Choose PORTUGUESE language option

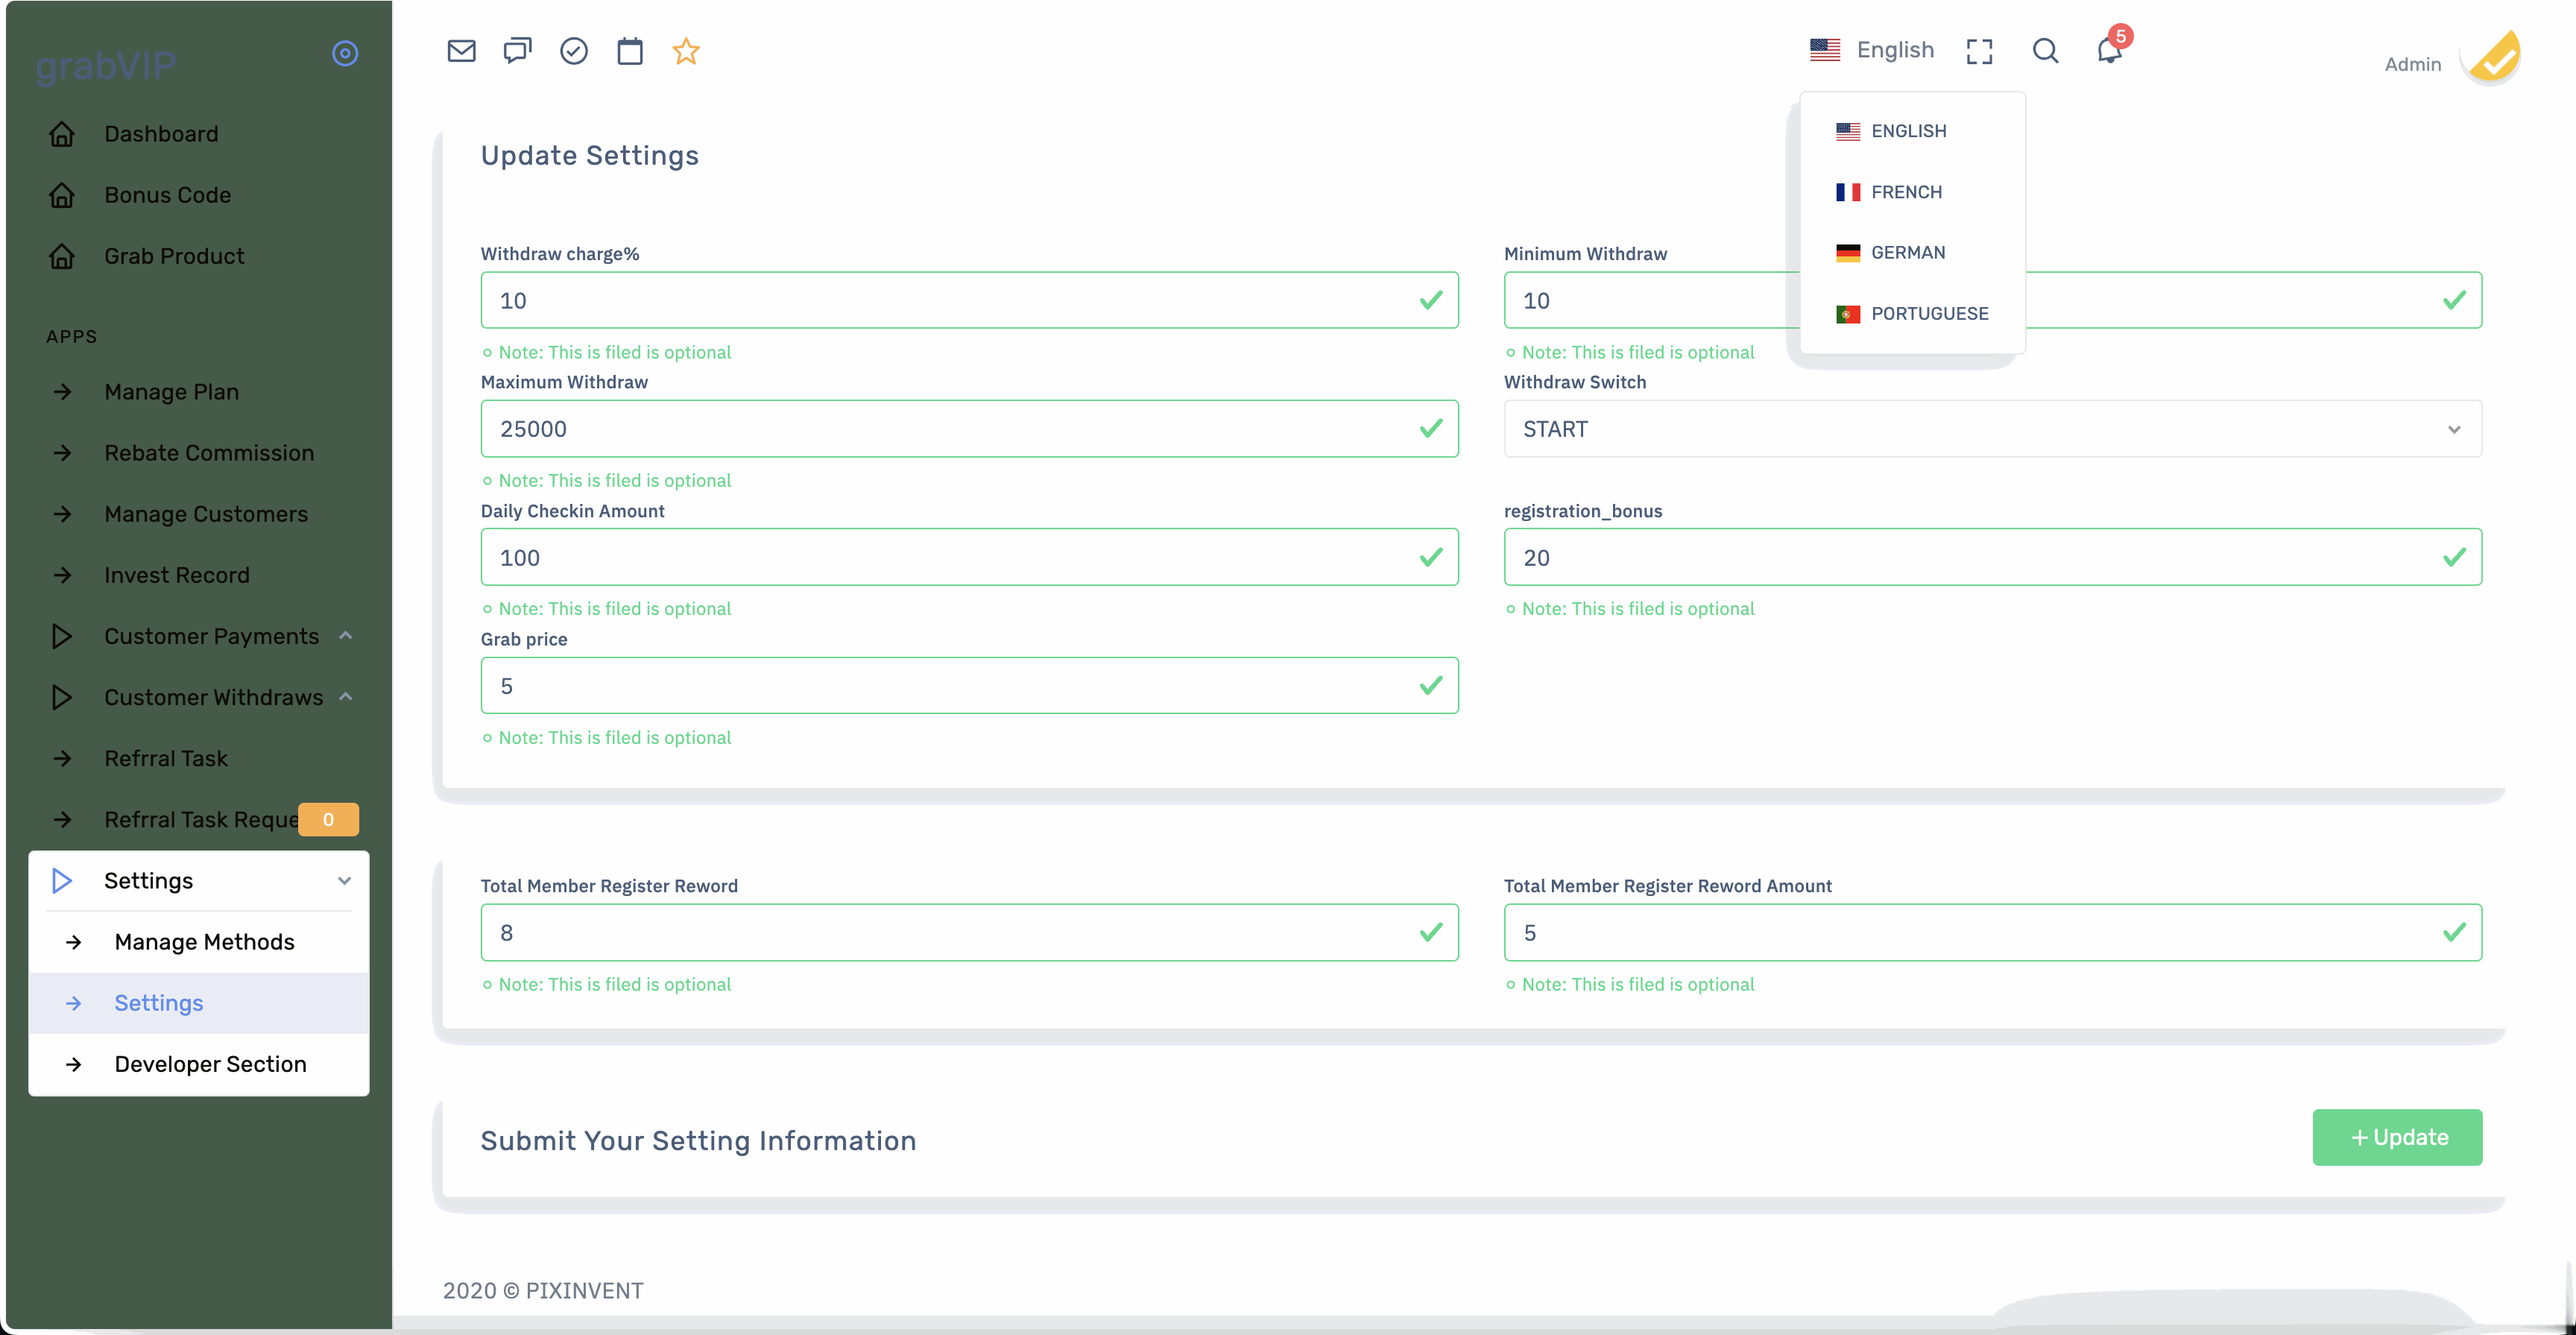(1928, 314)
